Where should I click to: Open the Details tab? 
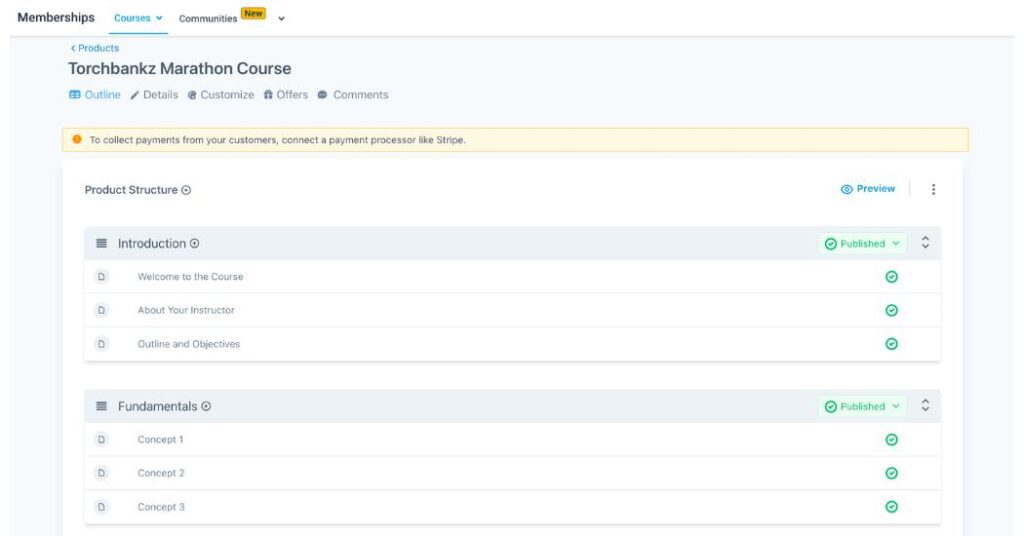point(154,95)
